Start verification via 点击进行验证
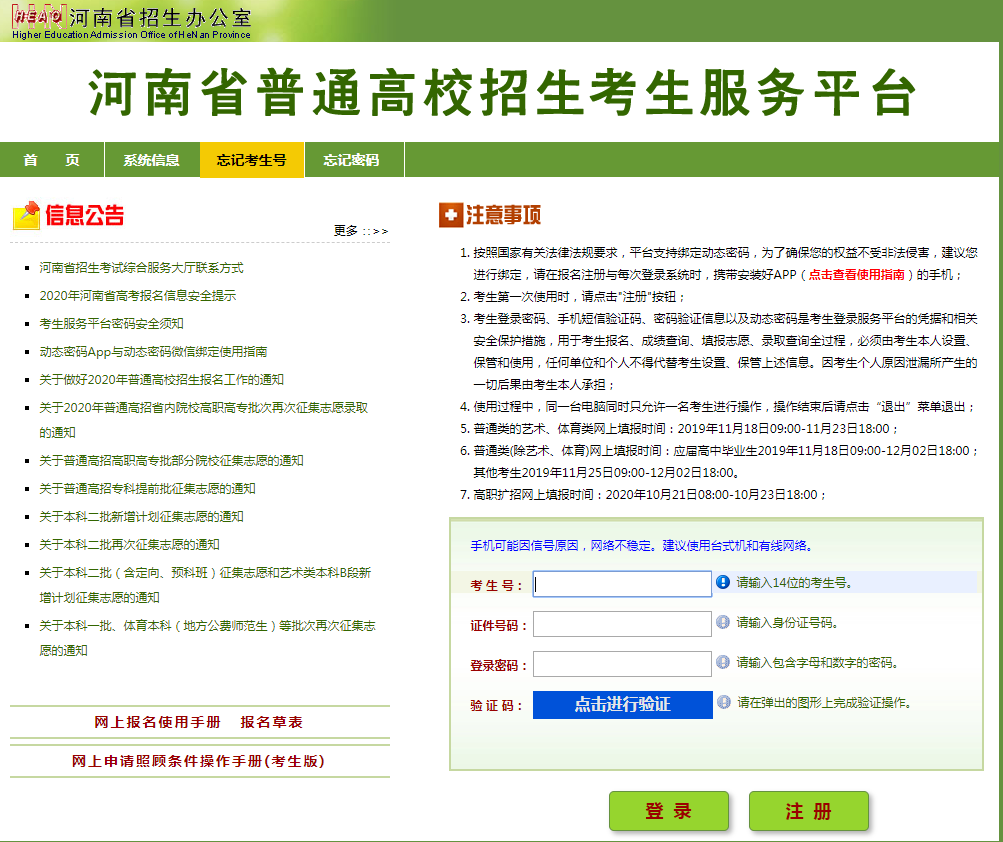 pos(621,704)
